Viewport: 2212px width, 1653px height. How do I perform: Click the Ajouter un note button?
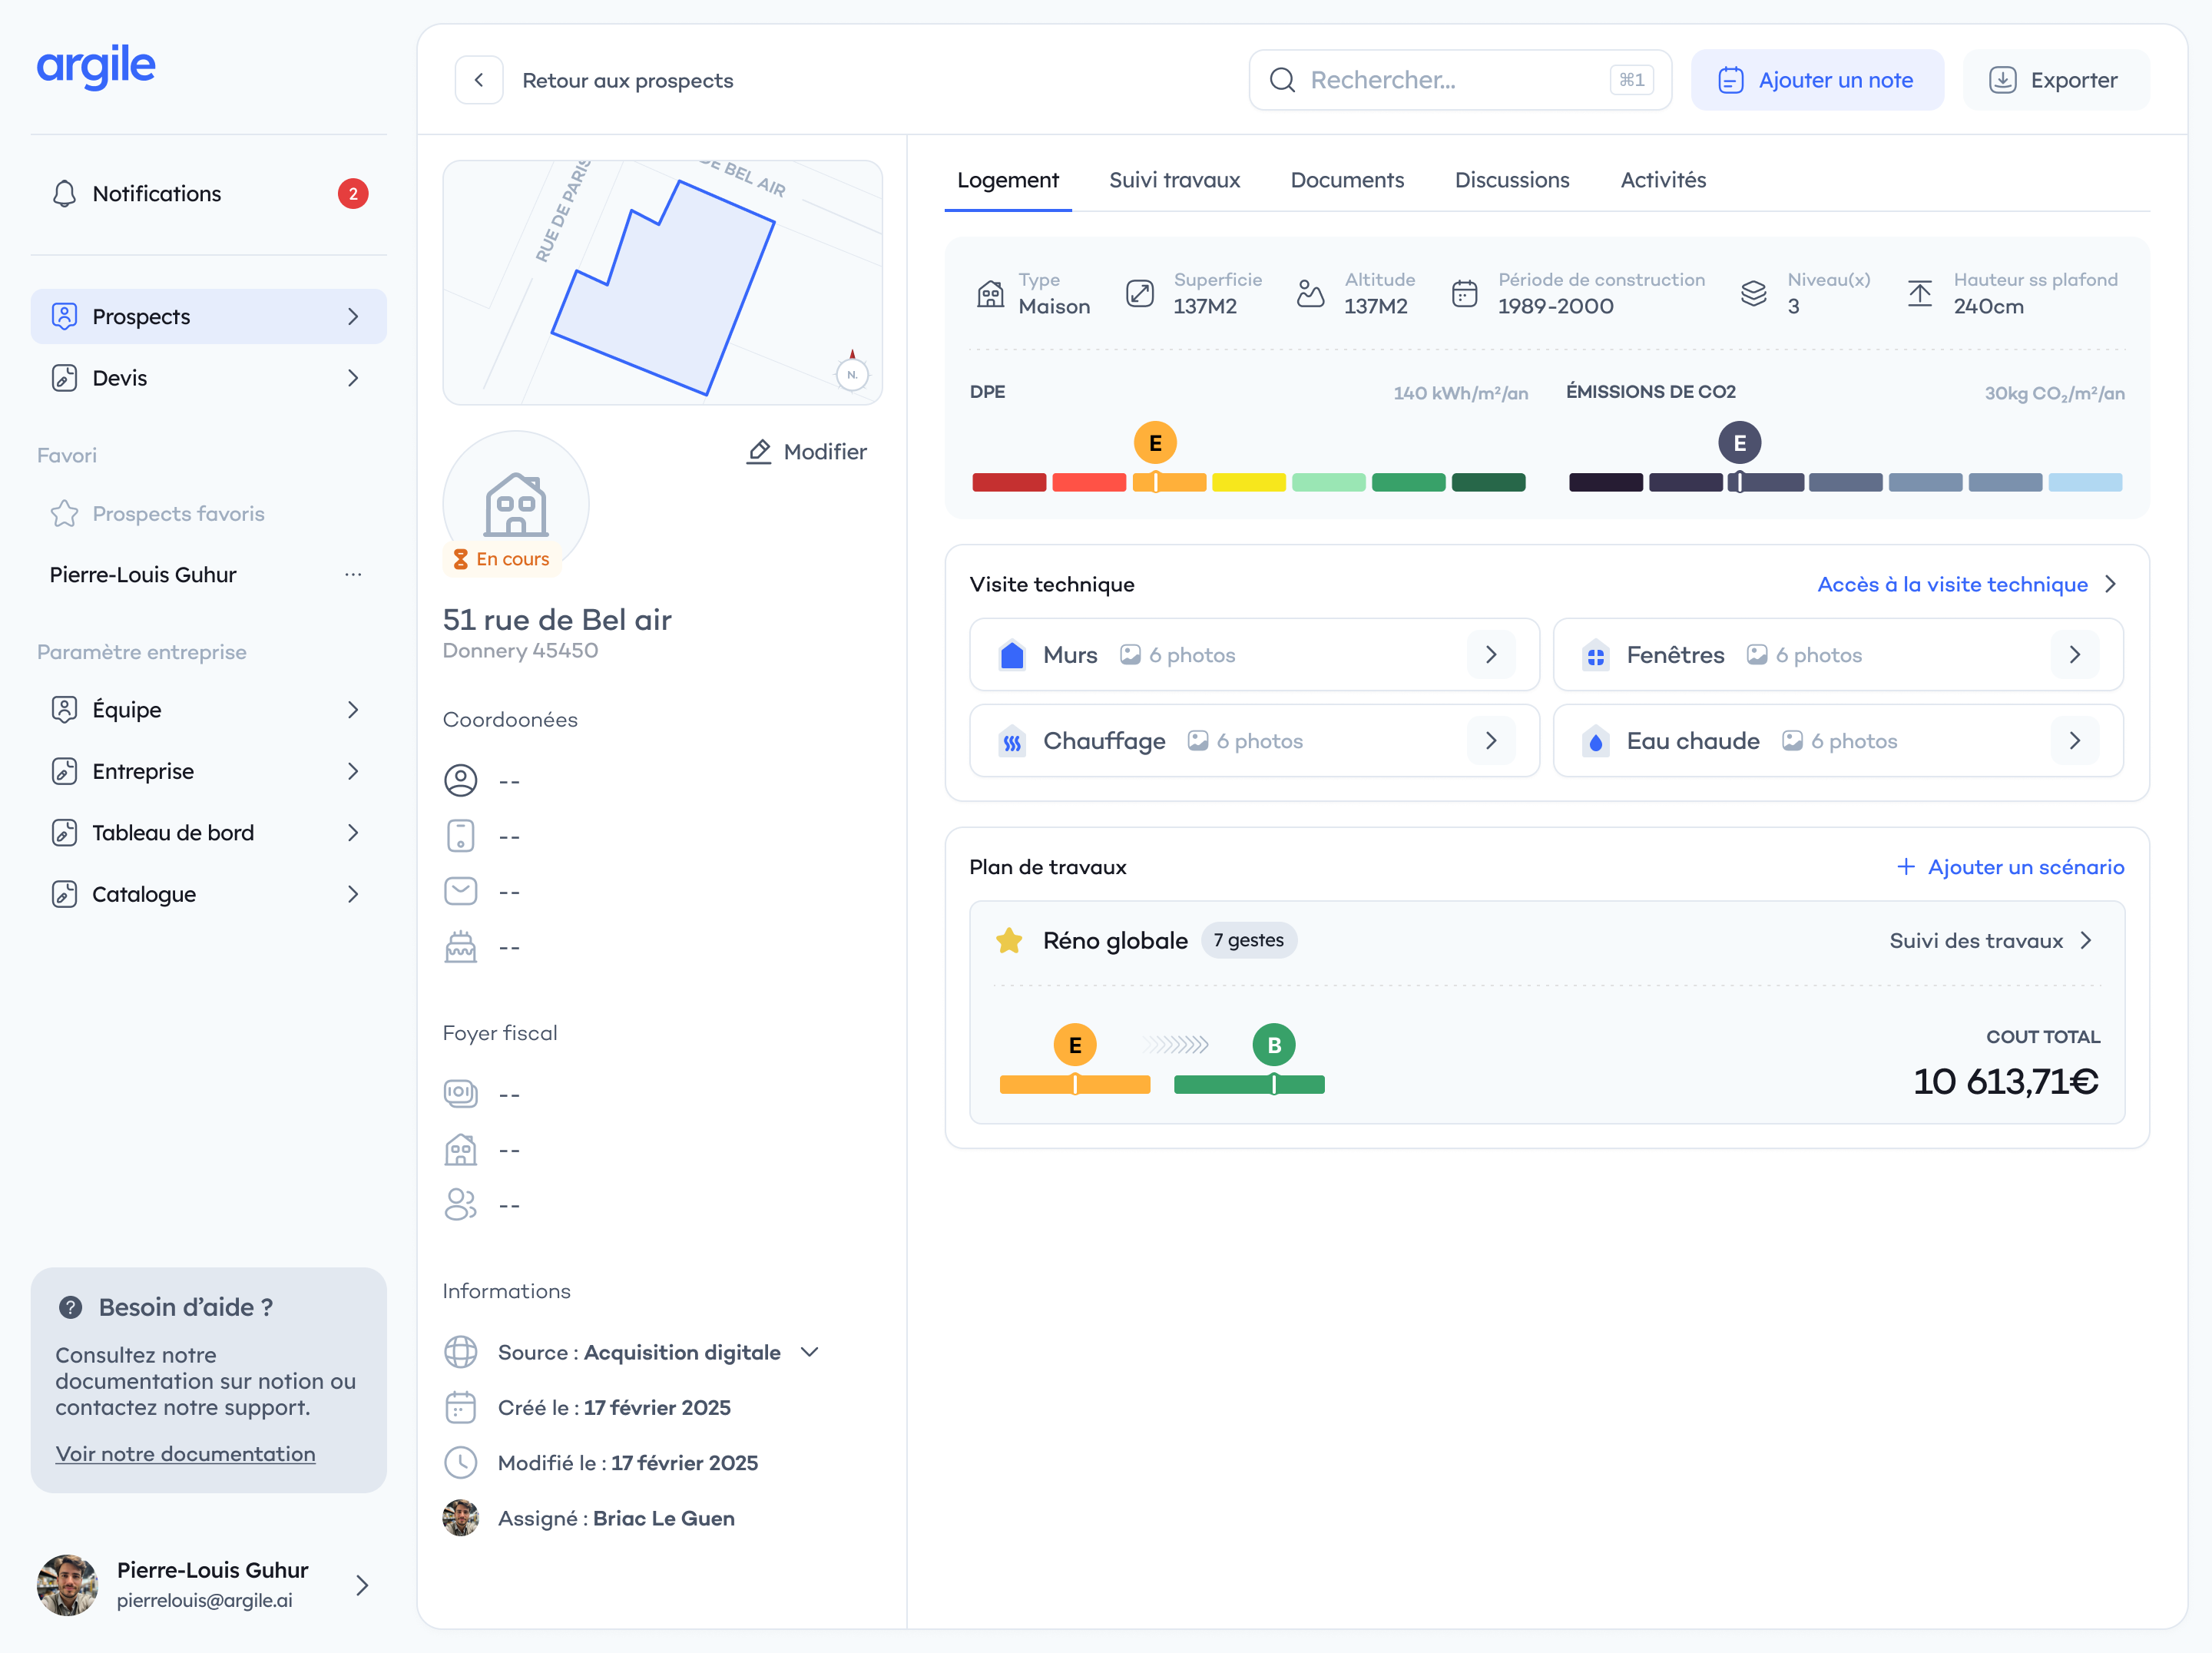coord(1816,80)
